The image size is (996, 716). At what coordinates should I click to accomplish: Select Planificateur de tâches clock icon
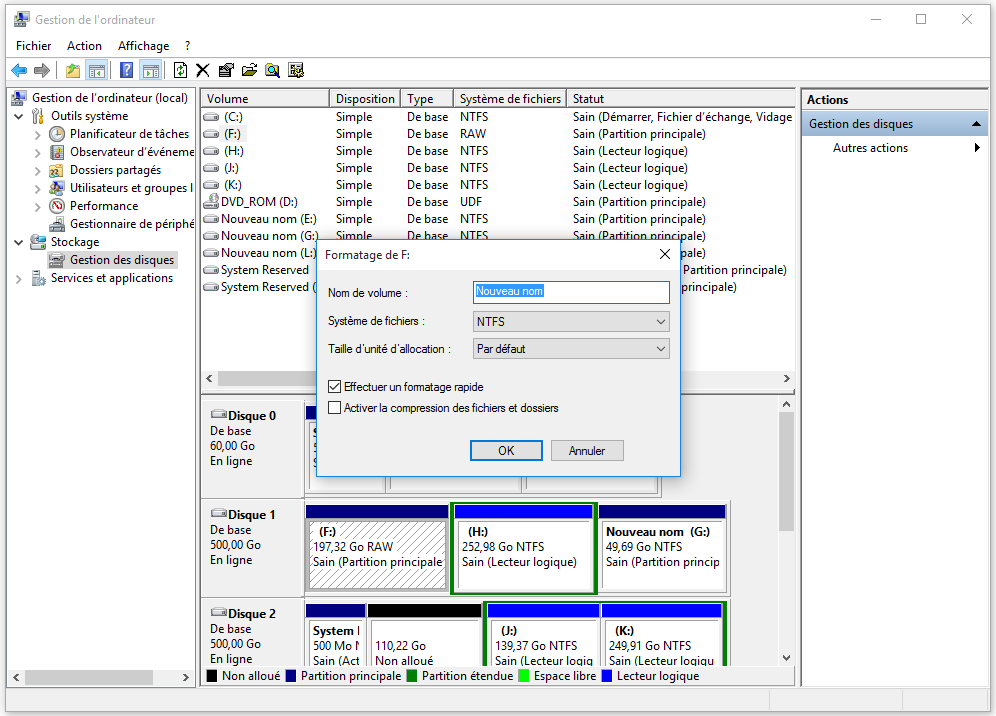pos(57,134)
